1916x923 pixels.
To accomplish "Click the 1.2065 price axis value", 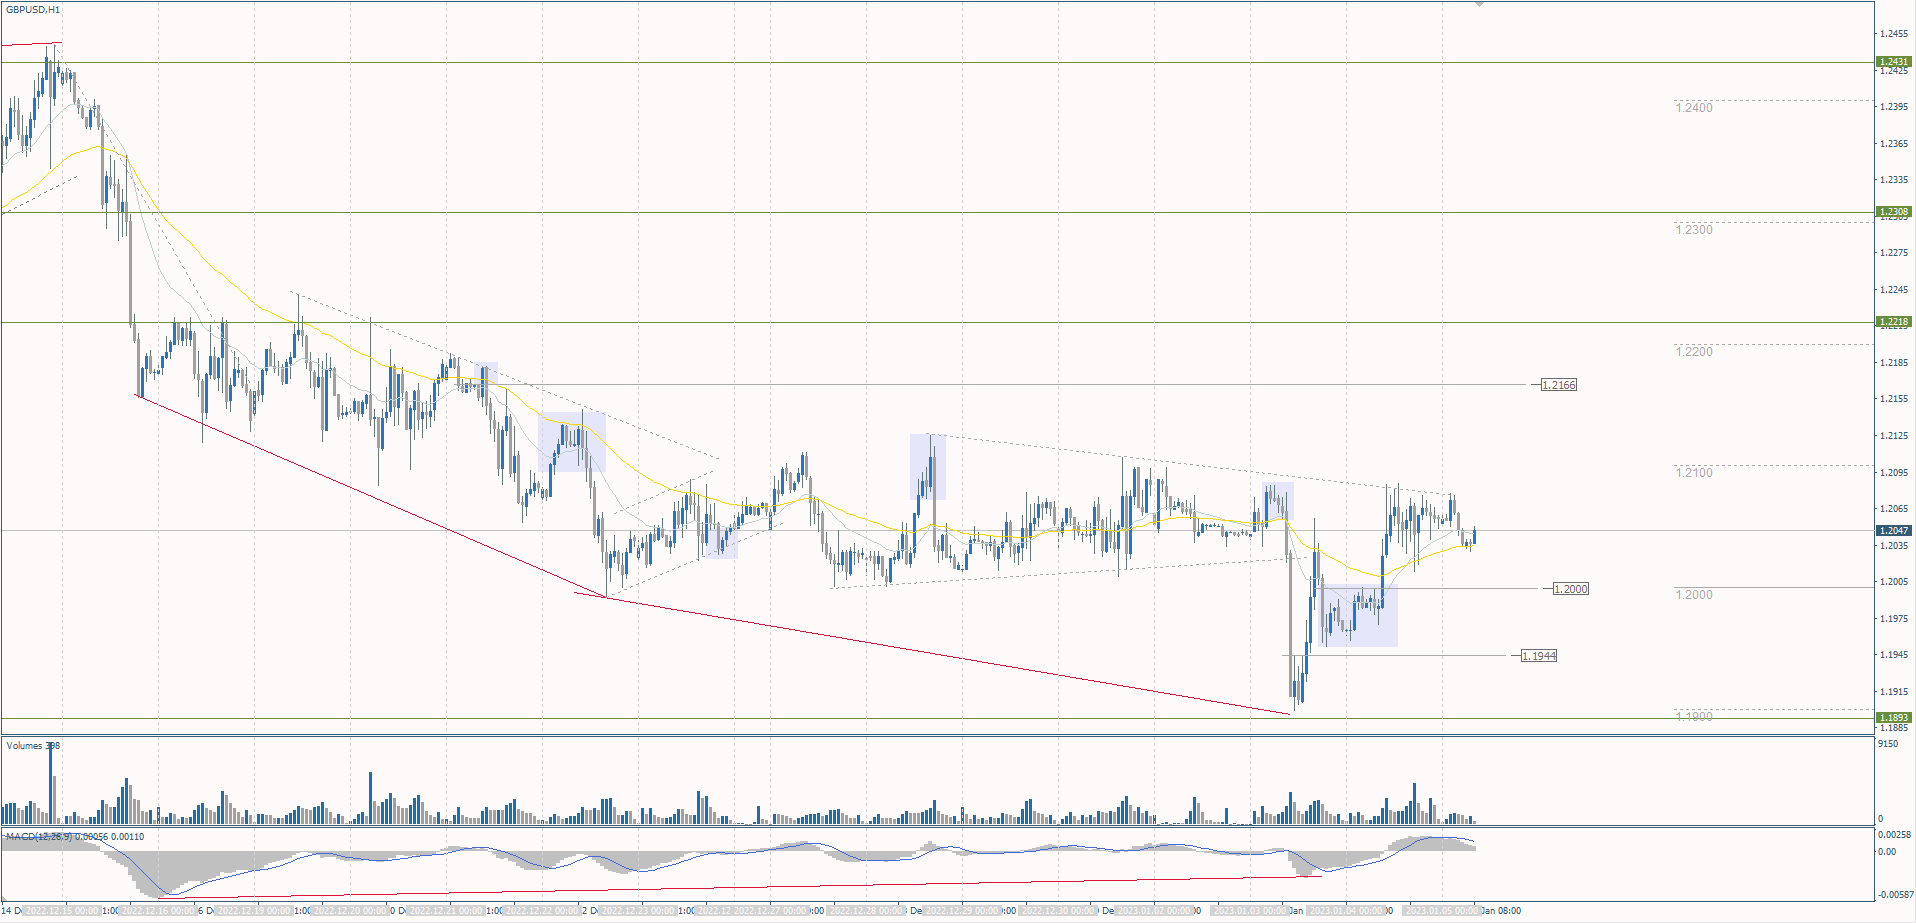I will (1894, 509).
